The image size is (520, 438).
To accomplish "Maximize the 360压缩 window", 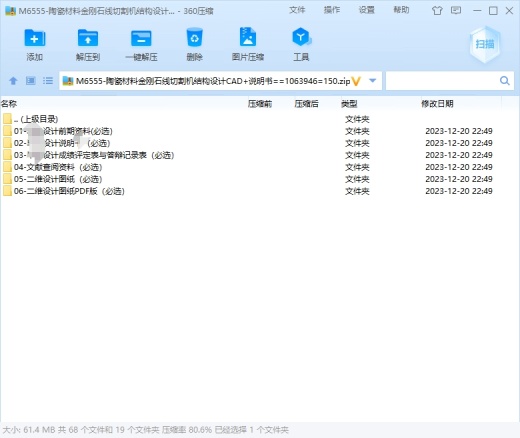I will click(x=493, y=11).
